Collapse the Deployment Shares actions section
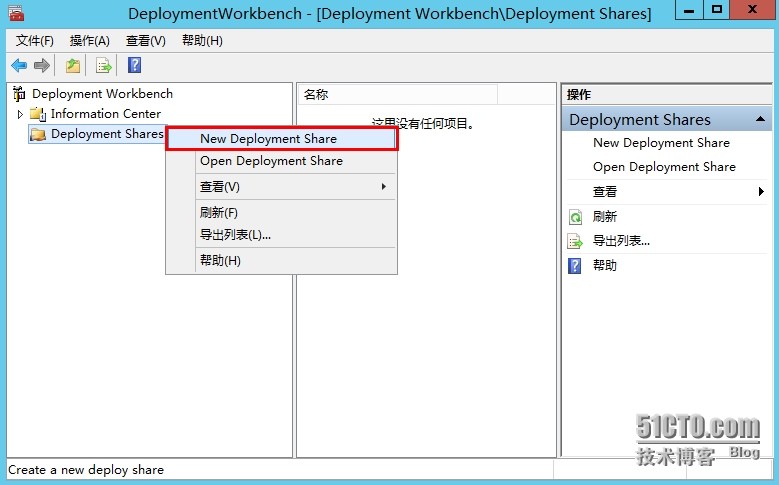 pyautogui.click(x=760, y=119)
